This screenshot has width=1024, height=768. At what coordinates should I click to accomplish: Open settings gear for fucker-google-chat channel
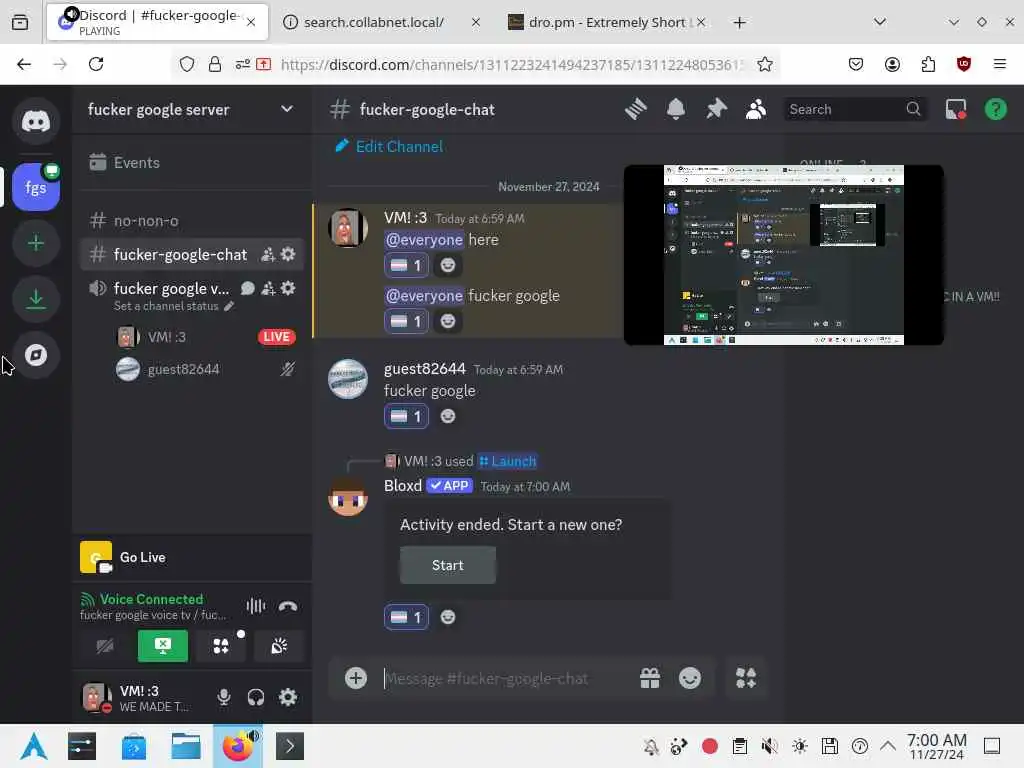(288, 254)
